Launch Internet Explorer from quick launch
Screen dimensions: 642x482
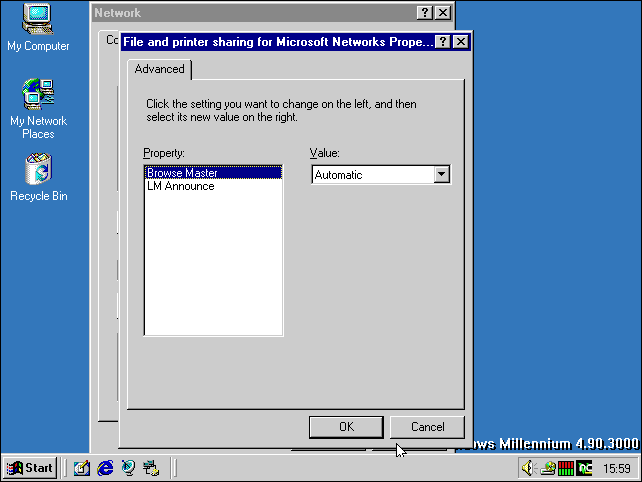(105, 468)
